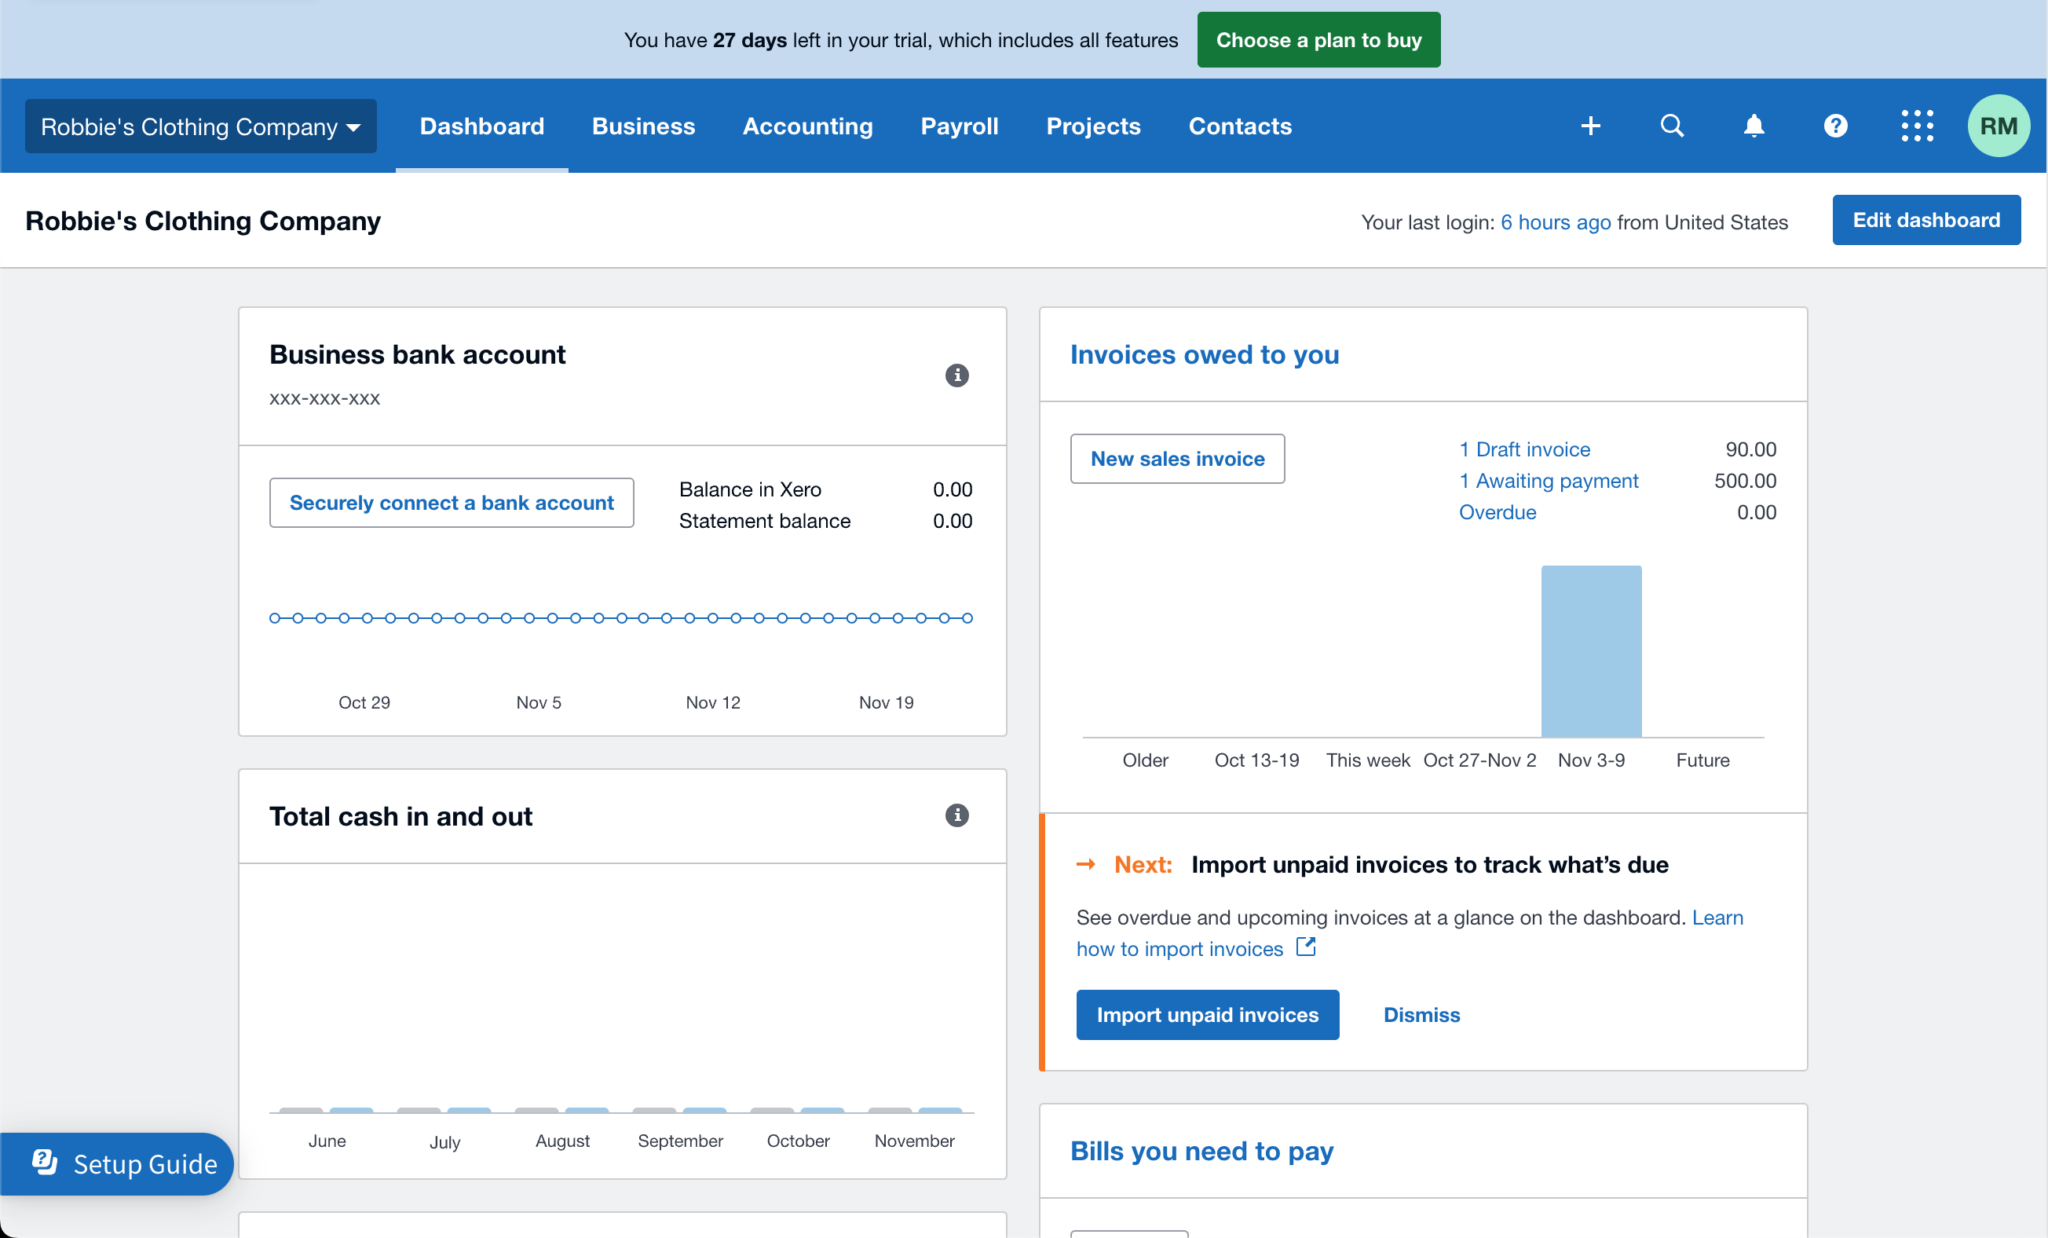Open the 1 Draft invoice link
The height and width of the screenshot is (1238, 2048).
1524,449
